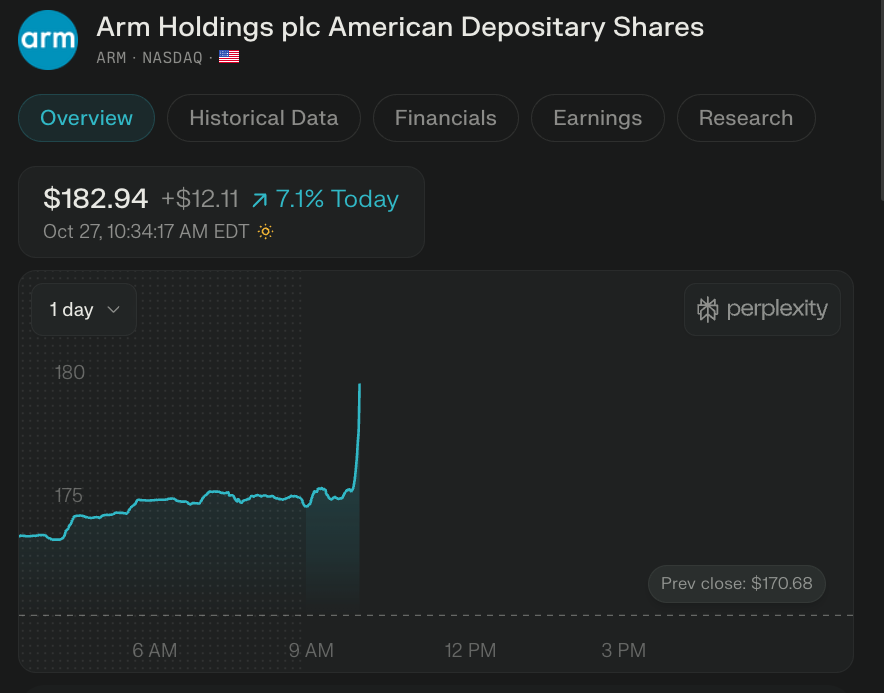
Task: Select the Overview tab
Action: point(86,118)
